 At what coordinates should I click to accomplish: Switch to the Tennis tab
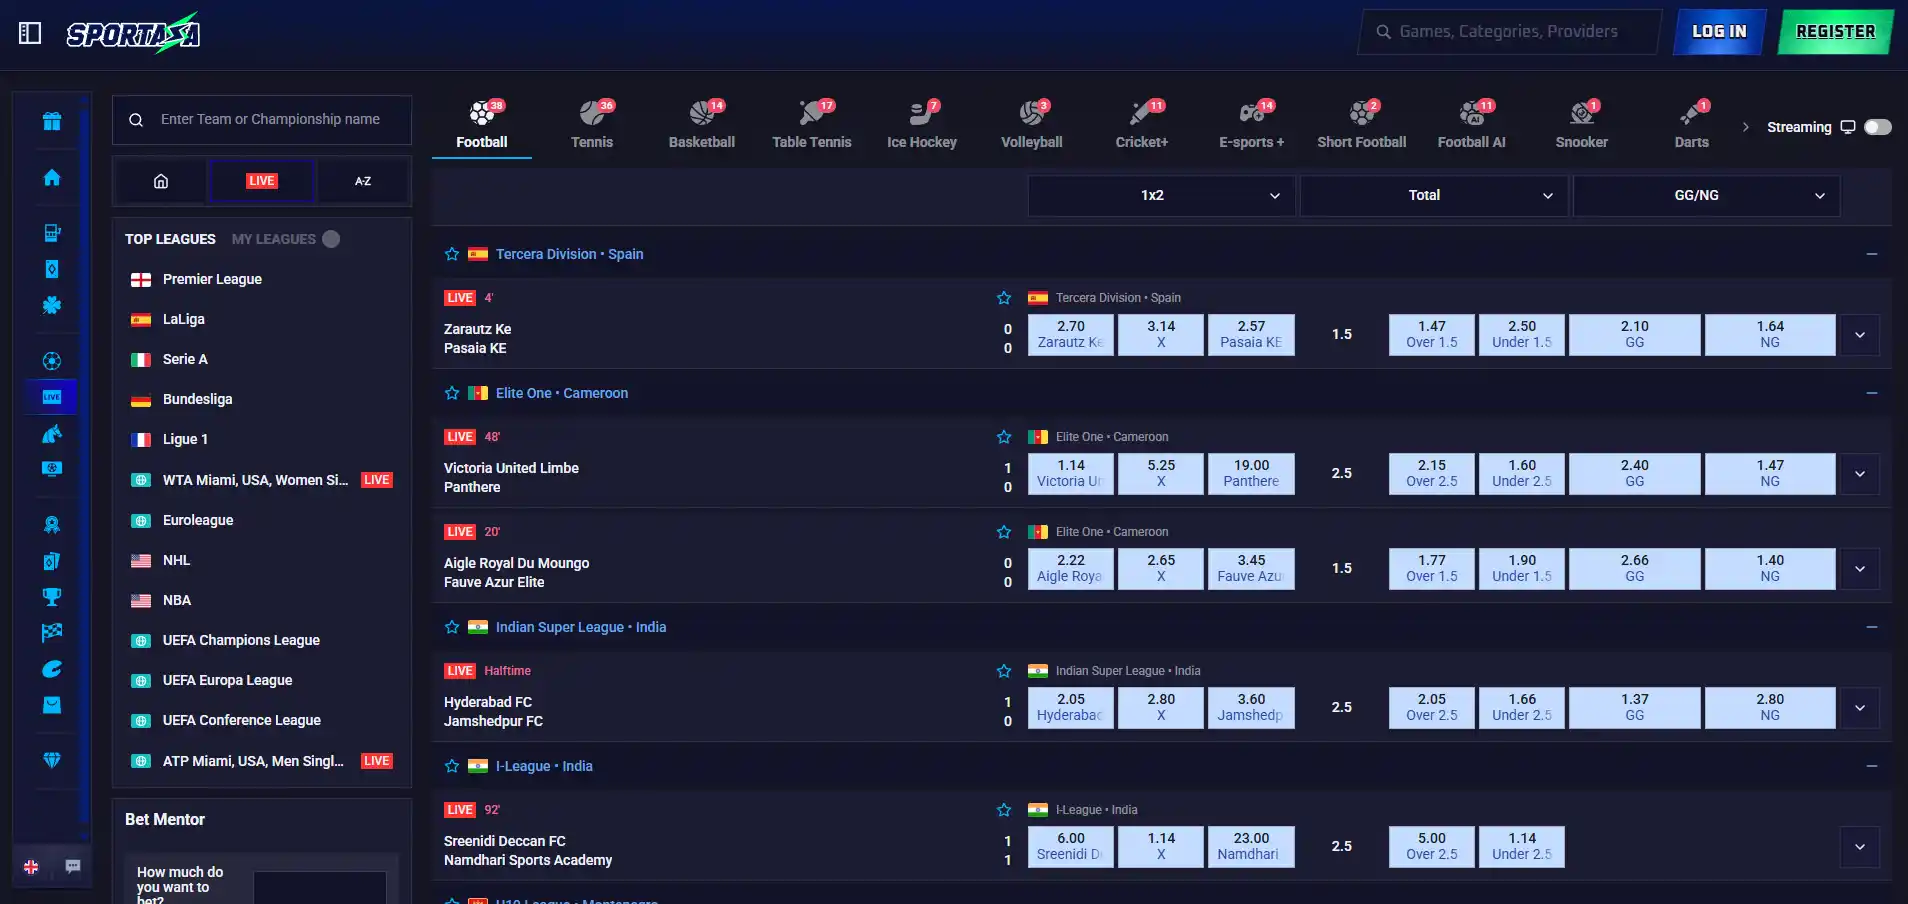[x=592, y=125]
